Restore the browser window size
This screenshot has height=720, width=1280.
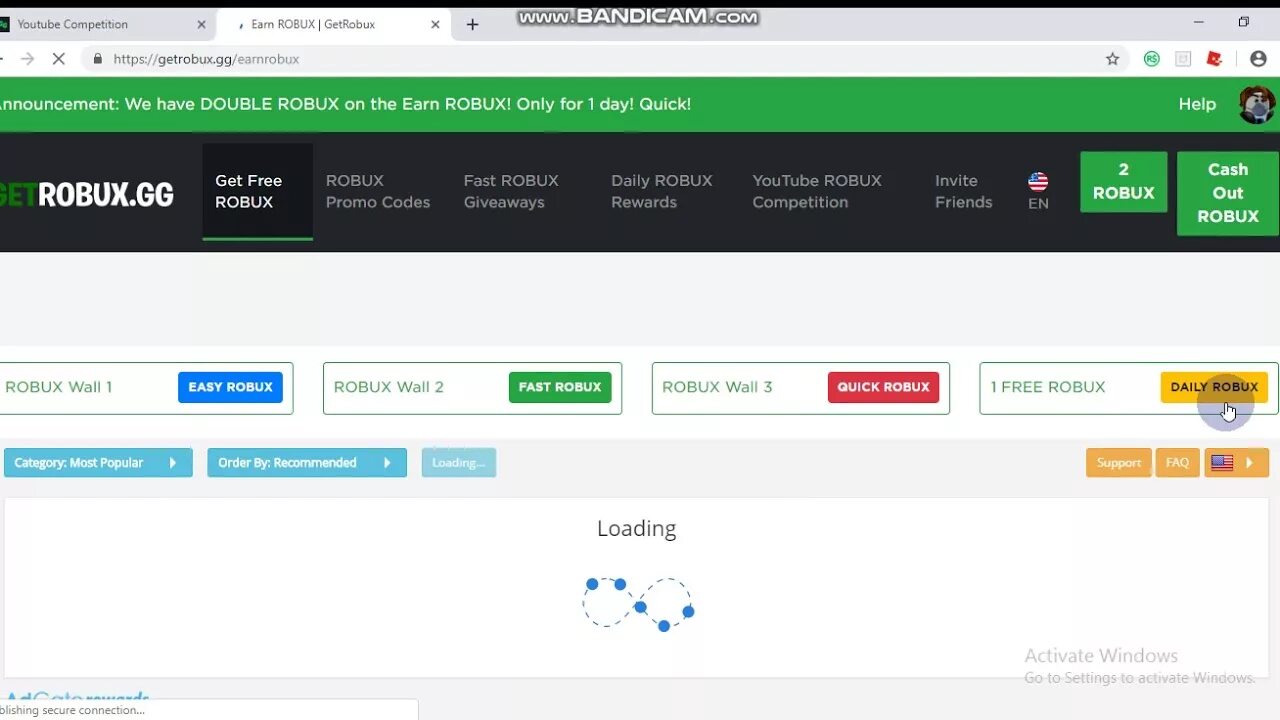point(1244,22)
